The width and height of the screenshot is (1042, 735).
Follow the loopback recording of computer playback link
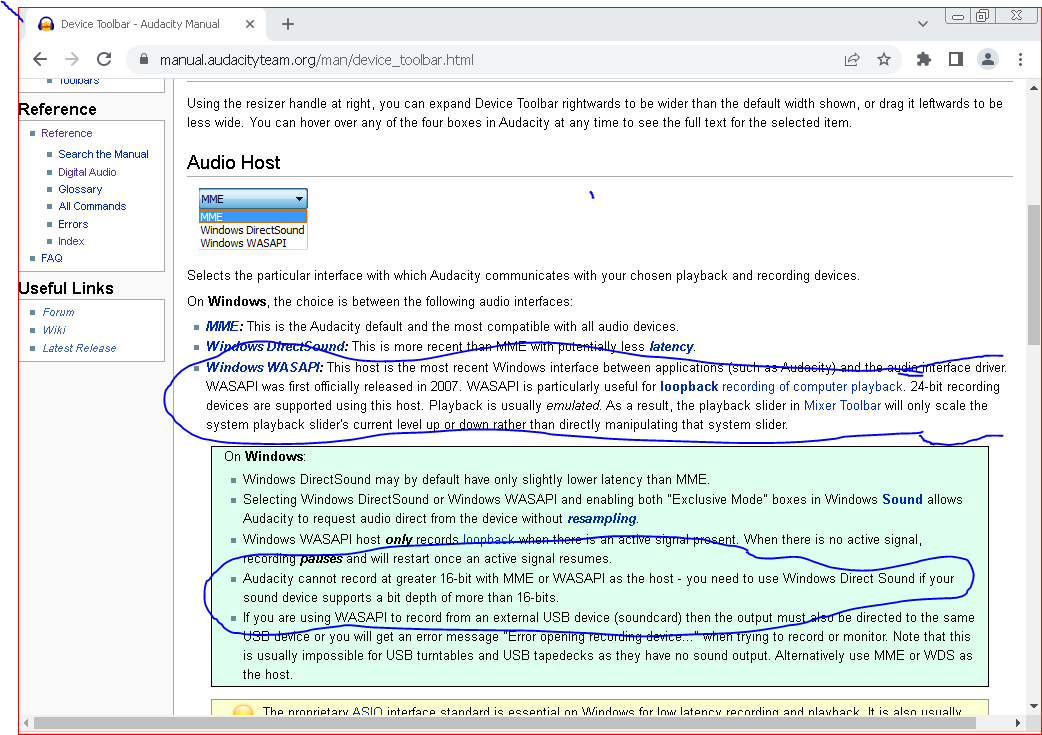tap(782, 387)
